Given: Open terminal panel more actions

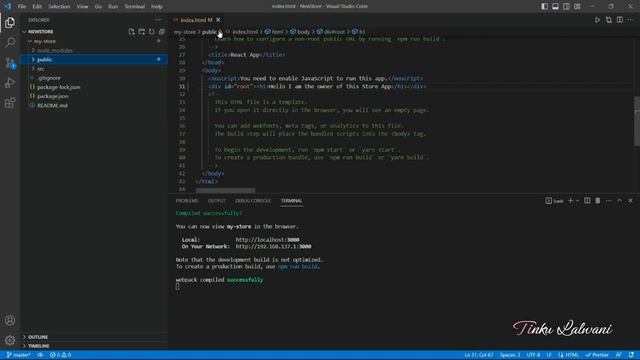Looking at the screenshot, I should click(x=609, y=201).
